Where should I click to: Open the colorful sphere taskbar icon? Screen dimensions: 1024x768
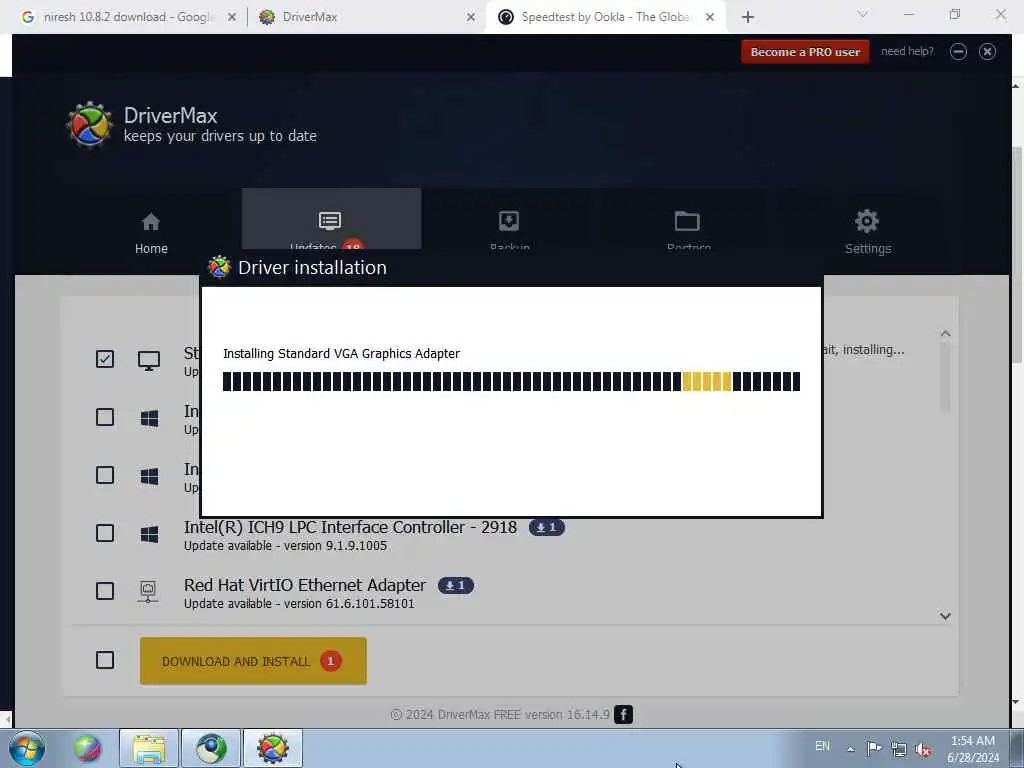point(87,748)
